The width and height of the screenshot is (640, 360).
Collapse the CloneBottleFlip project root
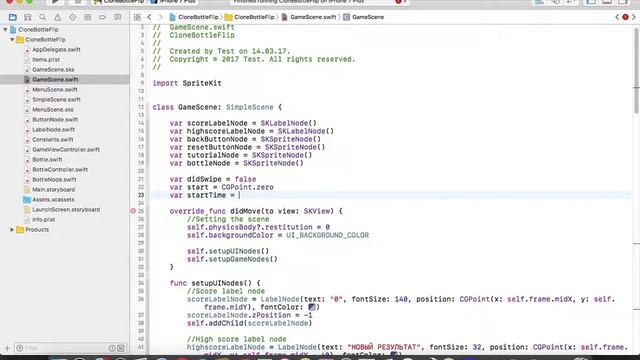[5, 29]
